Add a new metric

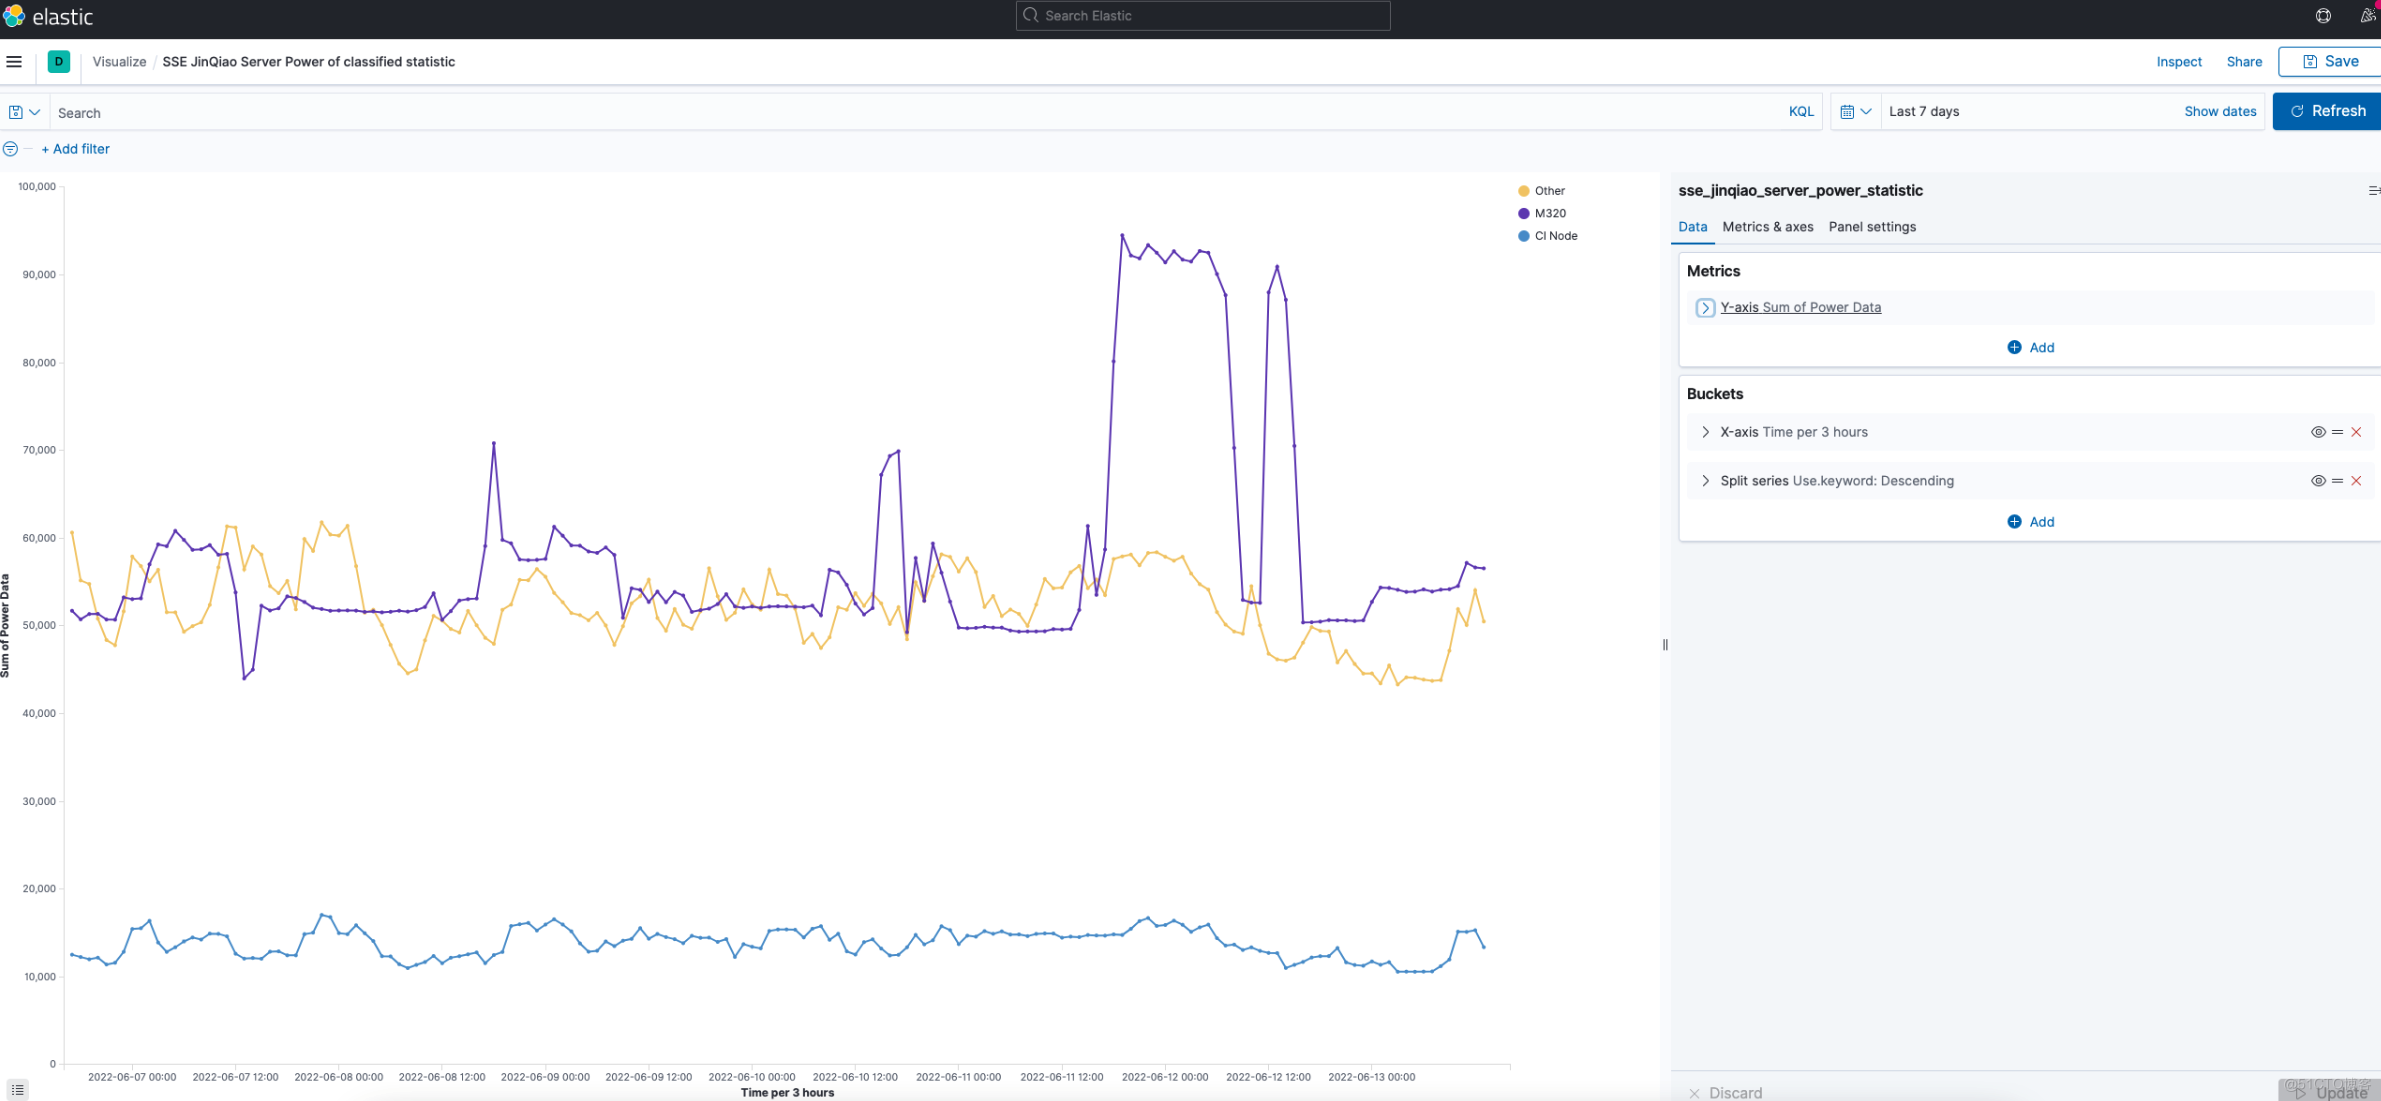(x=2030, y=348)
